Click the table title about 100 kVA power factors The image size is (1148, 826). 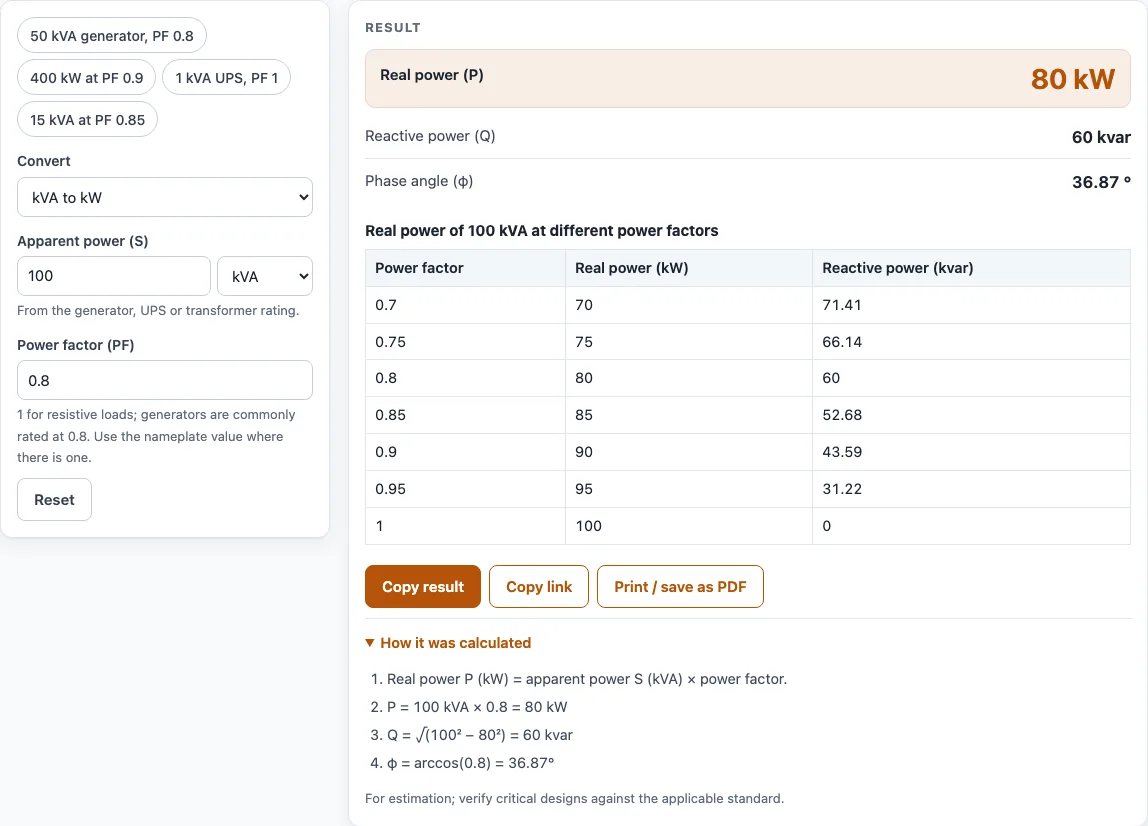pos(542,231)
